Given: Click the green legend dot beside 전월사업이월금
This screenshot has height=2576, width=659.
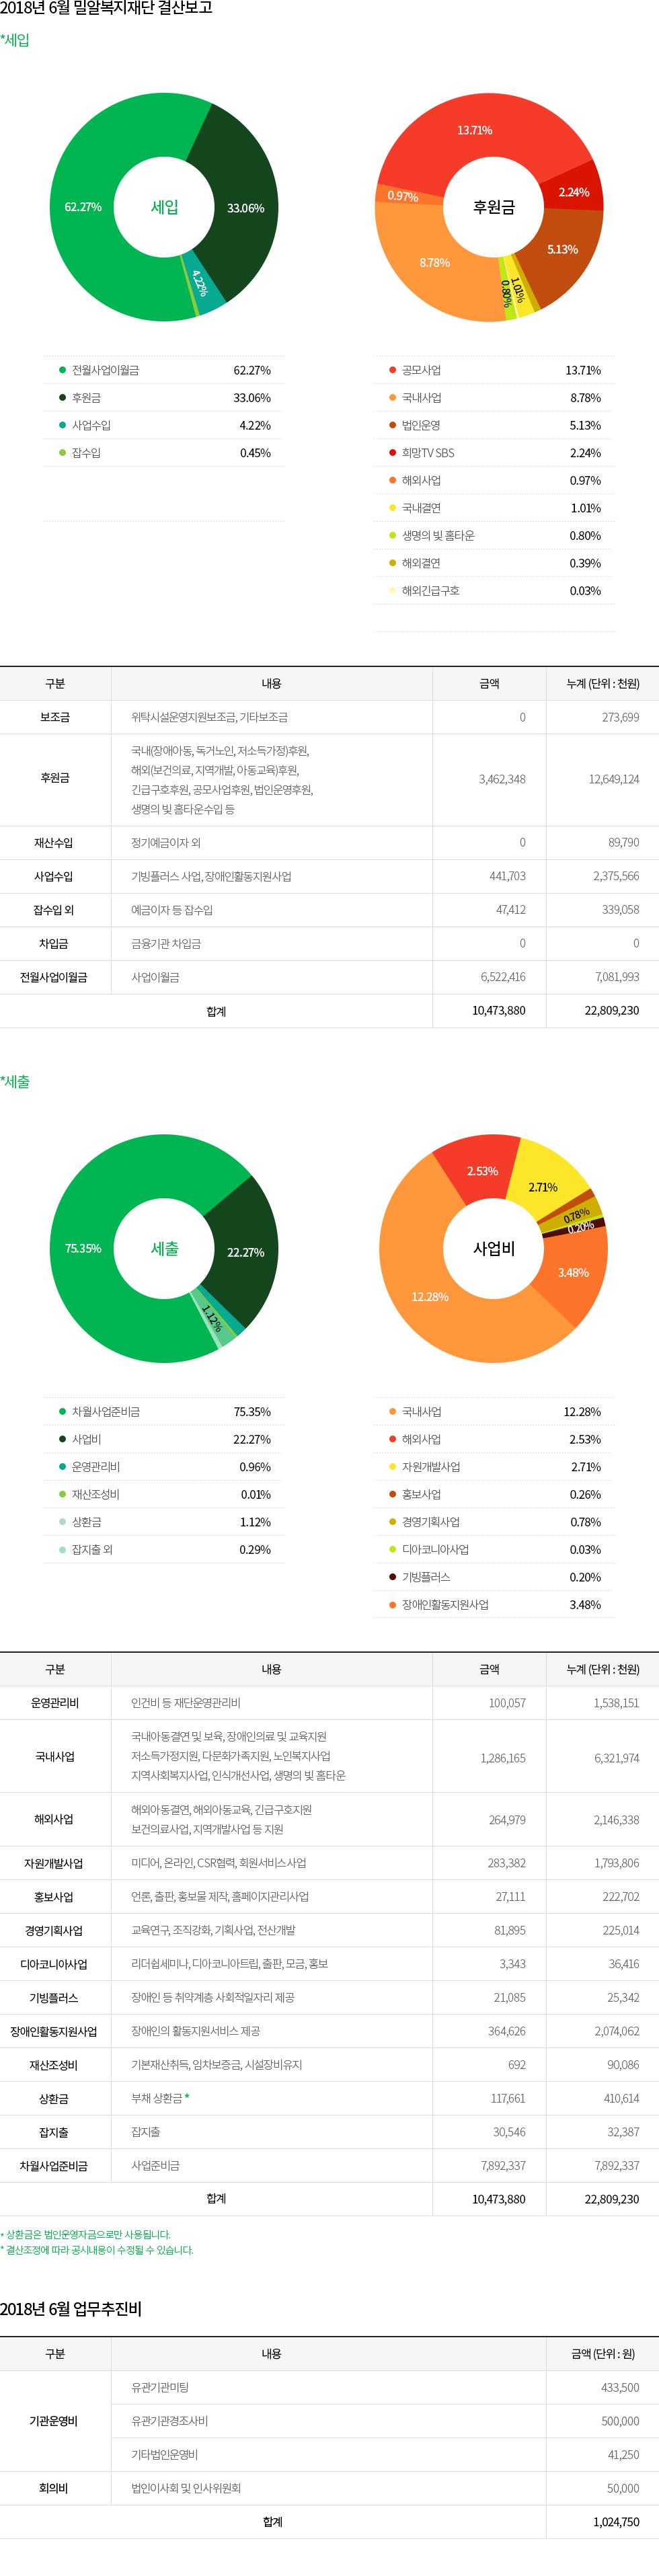Looking at the screenshot, I should [62, 370].
